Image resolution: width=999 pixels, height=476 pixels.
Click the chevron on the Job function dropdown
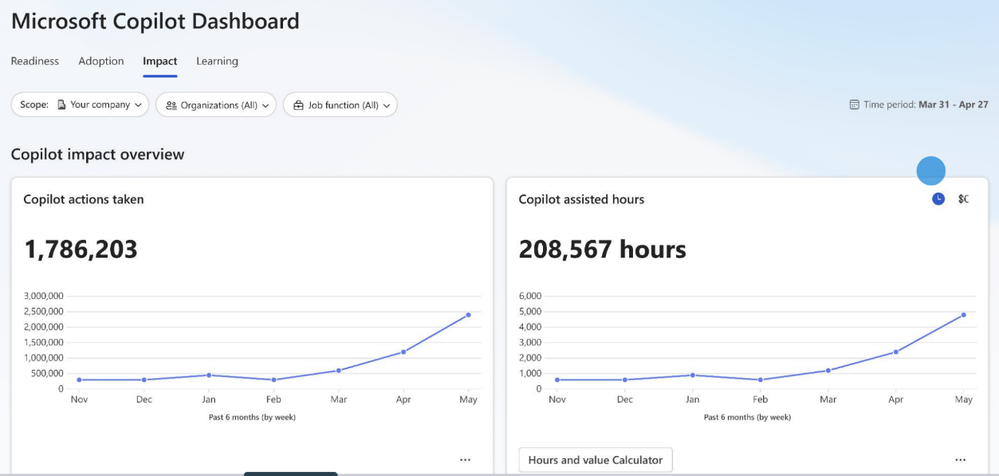pyautogui.click(x=386, y=105)
